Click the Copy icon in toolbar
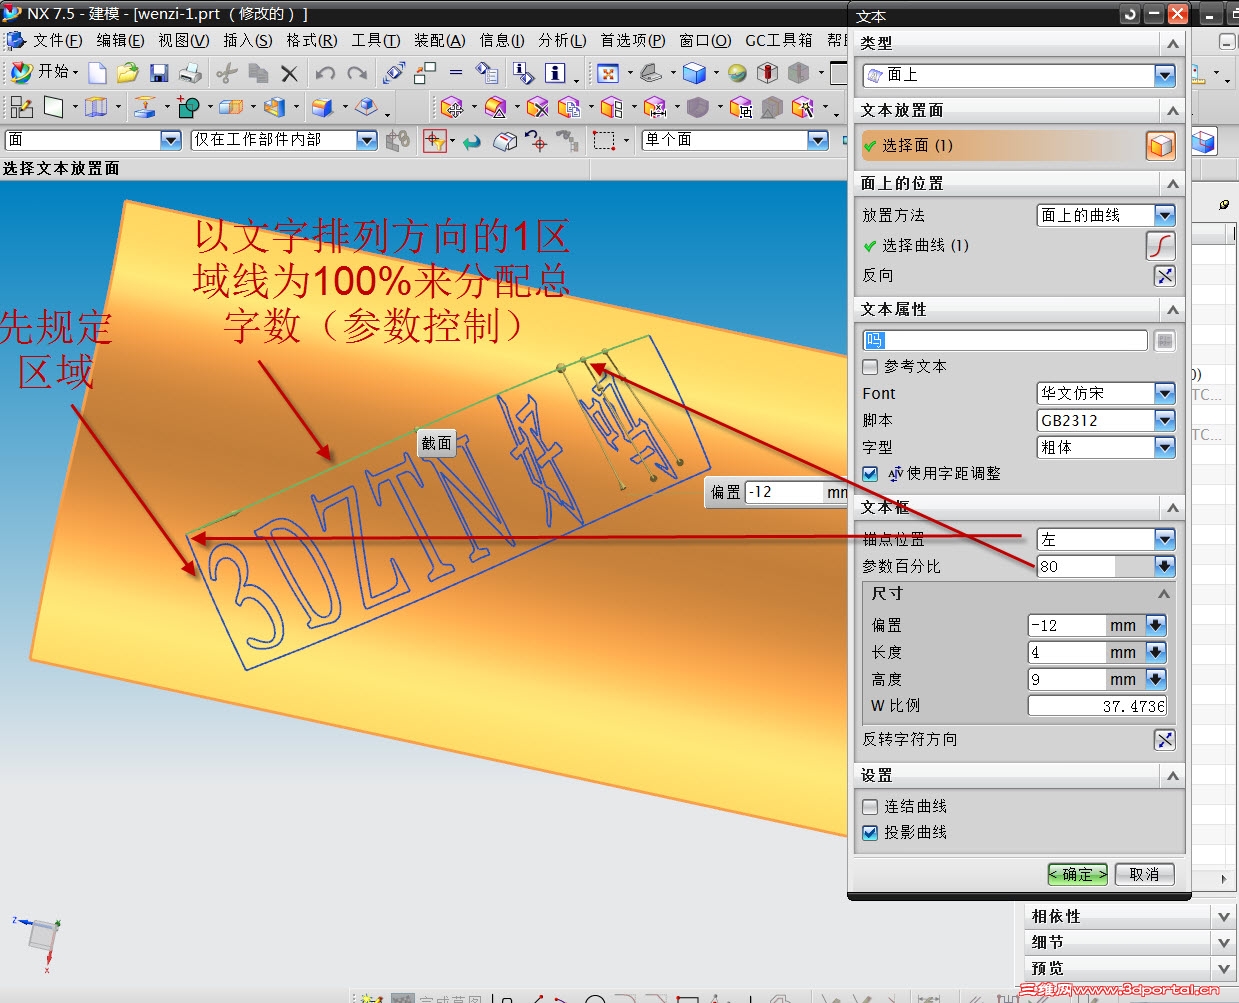The width and height of the screenshot is (1239, 1003). (258, 72)
